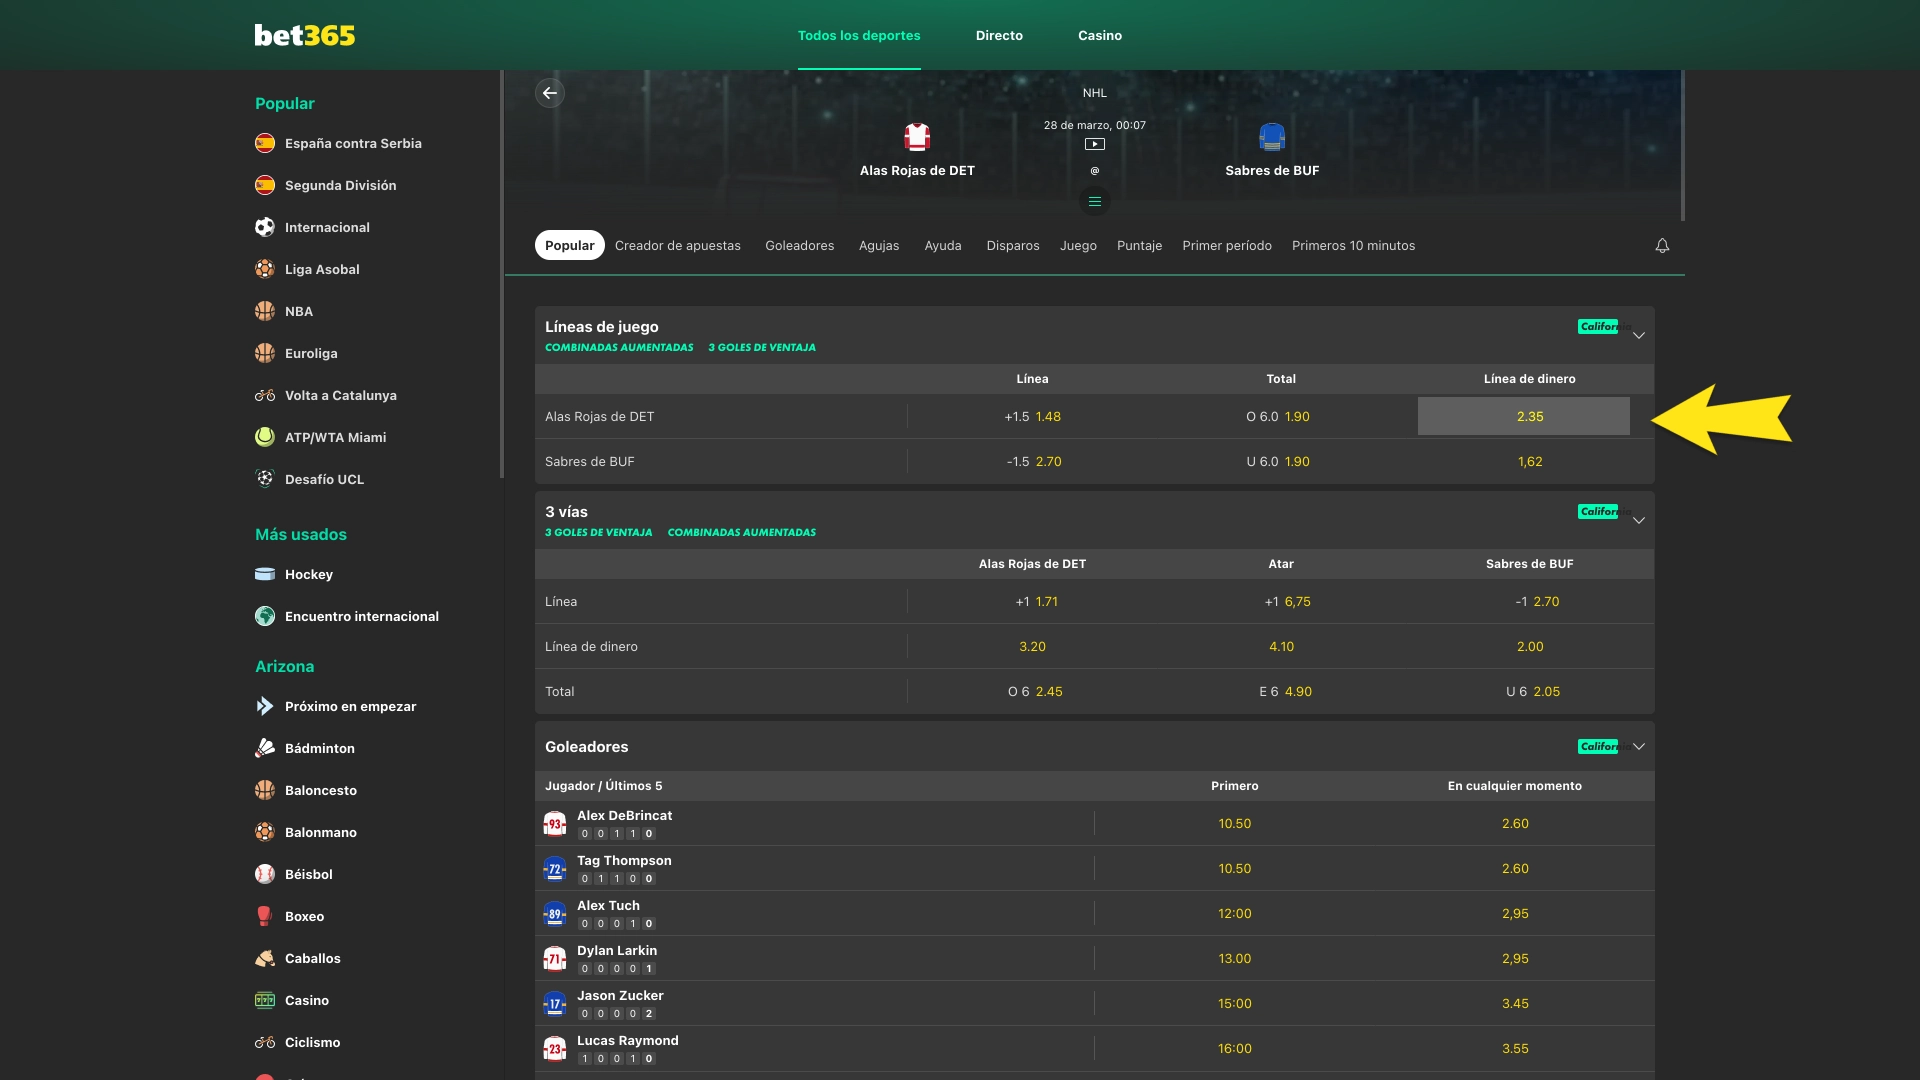This screenshot has width=1920, height=1080.
Task: Collapse the 3 vías section
Action: (1639, 520)
